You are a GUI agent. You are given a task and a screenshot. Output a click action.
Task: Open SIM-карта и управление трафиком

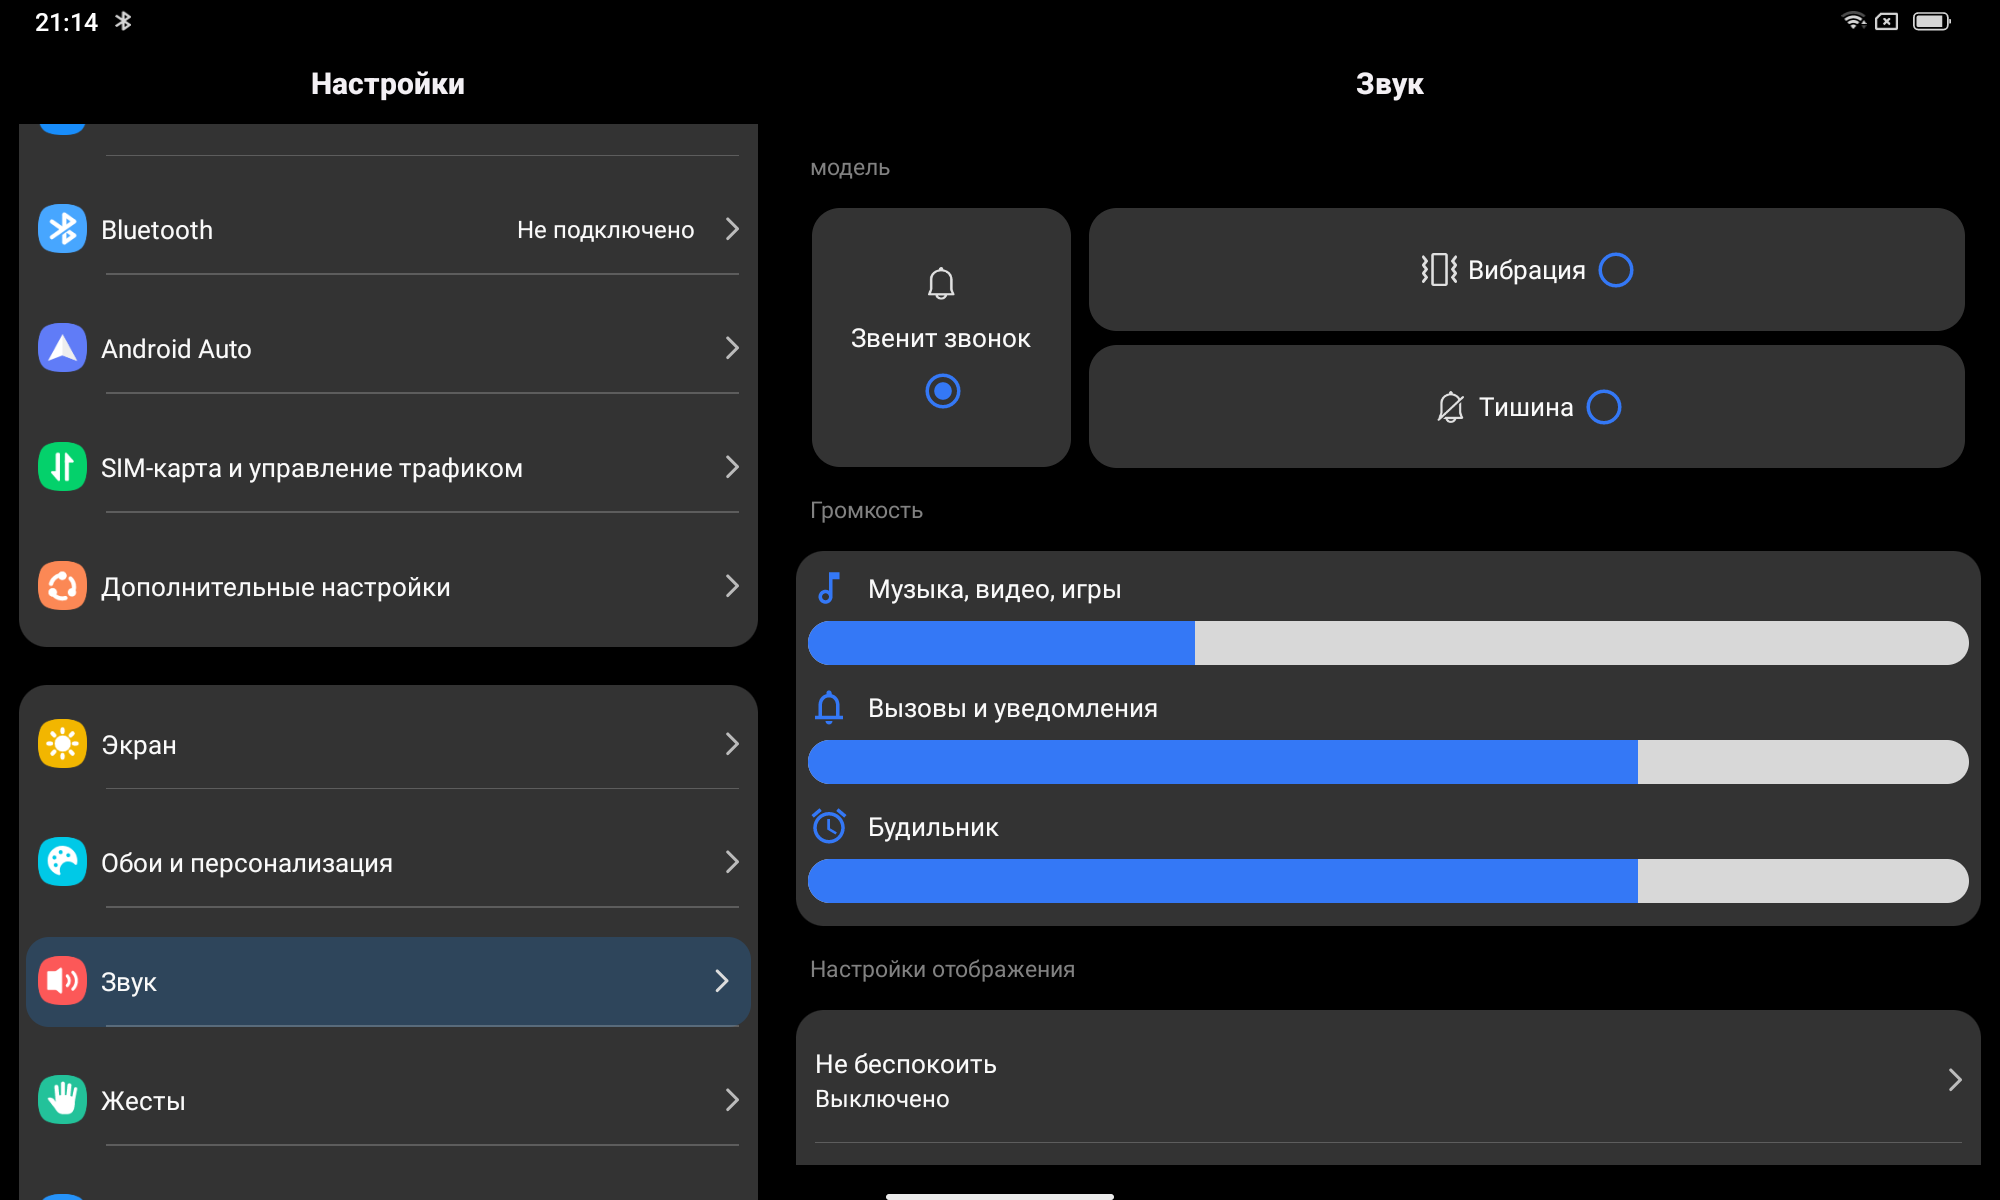tap(388, 467)
